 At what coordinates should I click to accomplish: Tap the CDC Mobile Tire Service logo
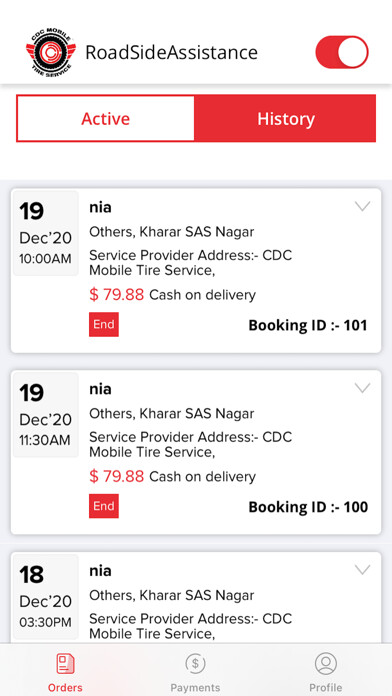(51, 53)
